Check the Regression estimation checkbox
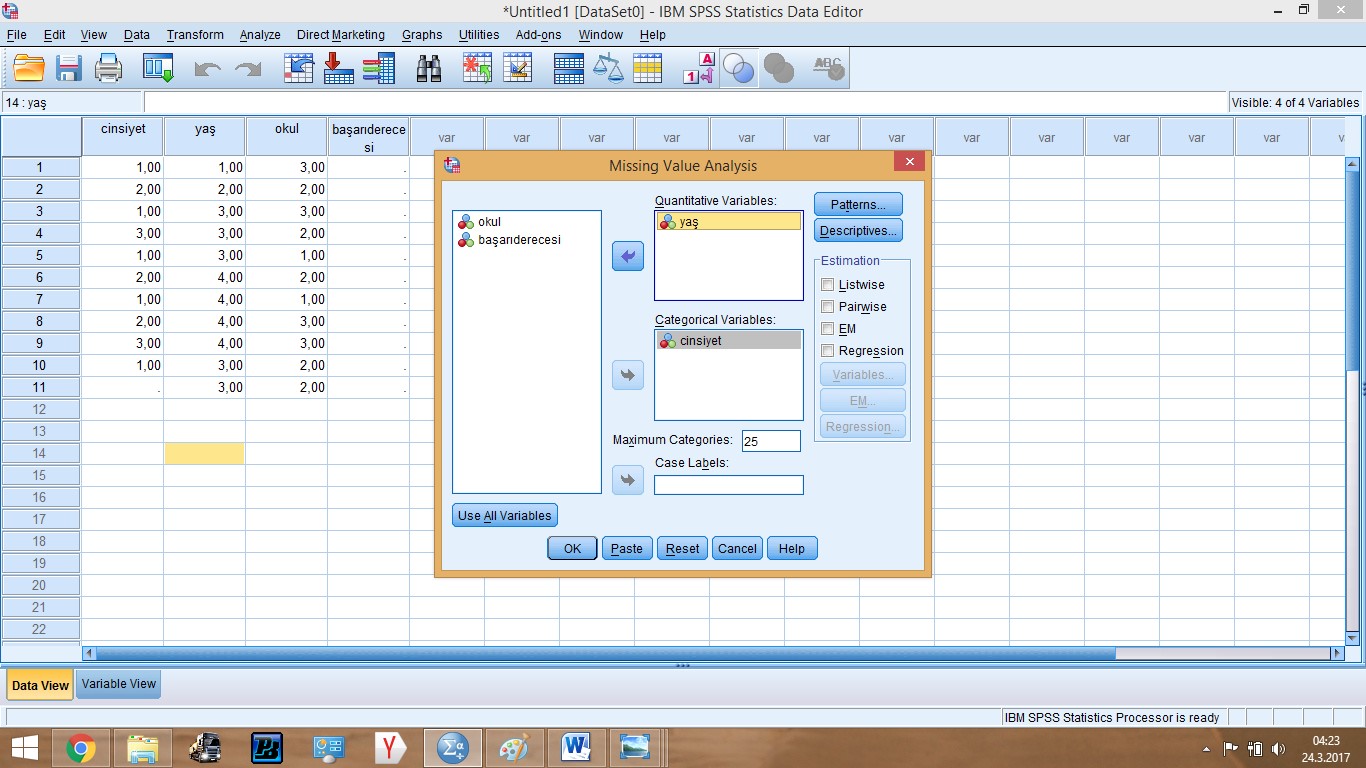This screenshot has height=768, width=1366. (827, 351)
